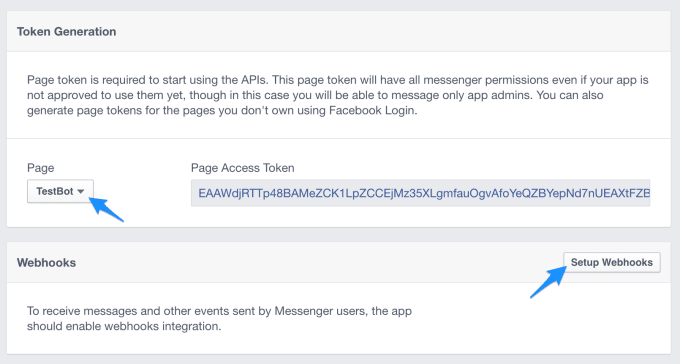Click the Token Generation heading
This screenshot has height=364, width=680.
point(66,32)
